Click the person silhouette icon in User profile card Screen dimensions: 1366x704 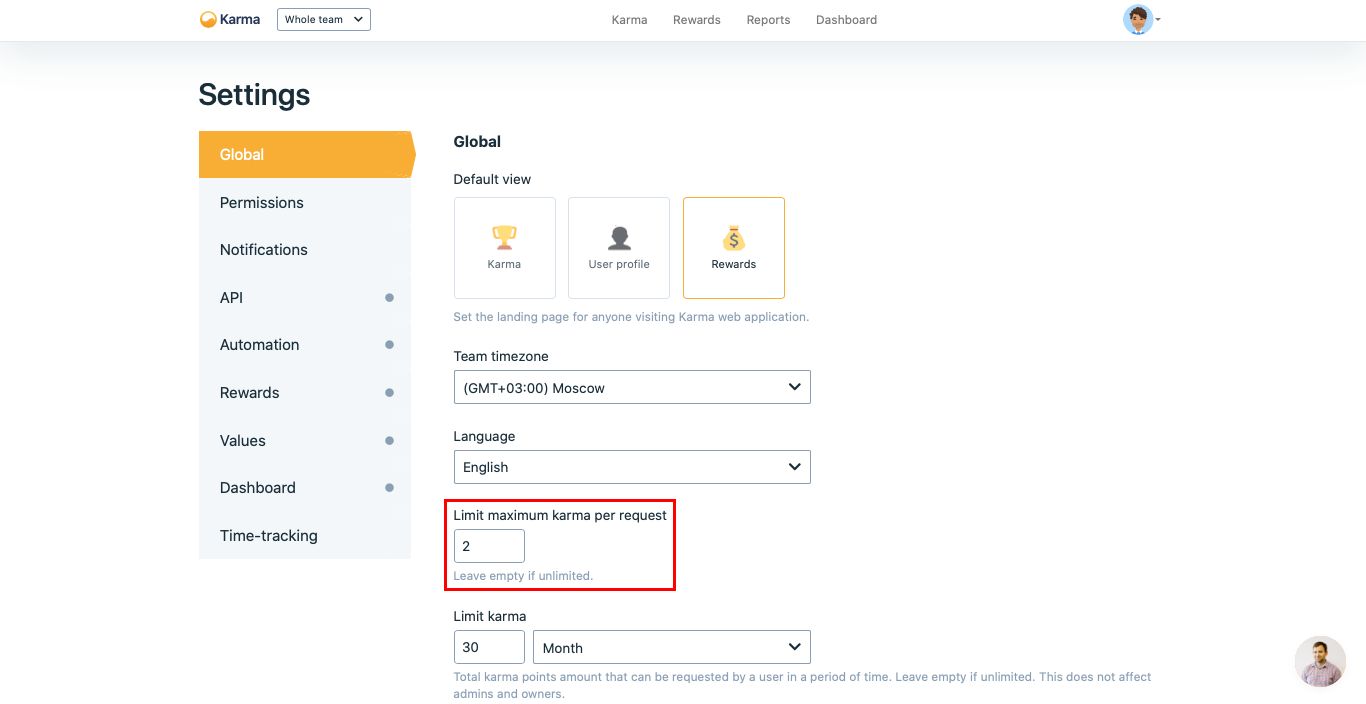619,238
